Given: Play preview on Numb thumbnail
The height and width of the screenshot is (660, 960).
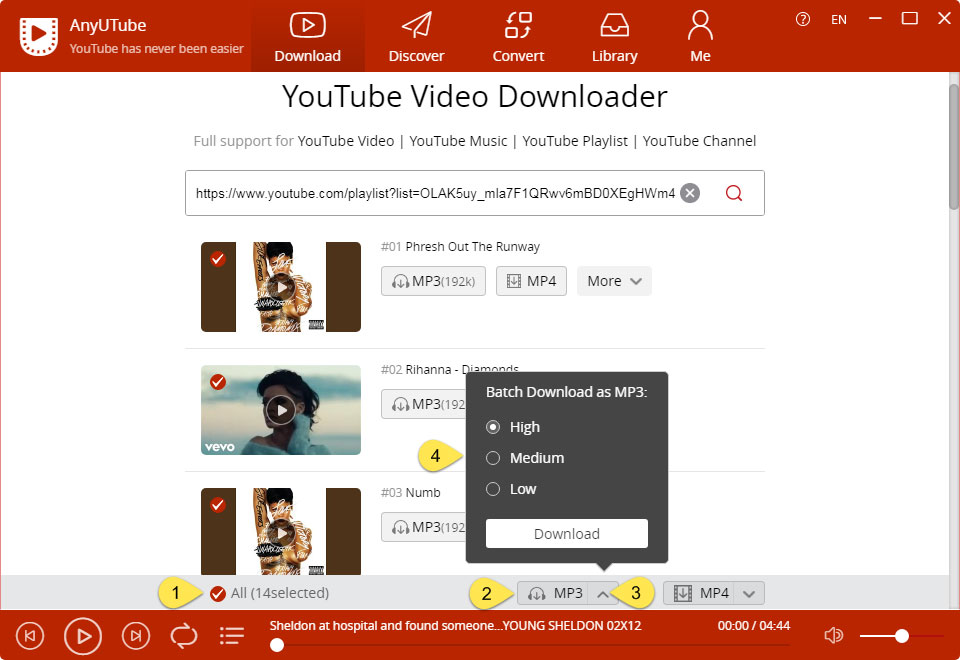Looking at the screenshot, I should (281, 533).
